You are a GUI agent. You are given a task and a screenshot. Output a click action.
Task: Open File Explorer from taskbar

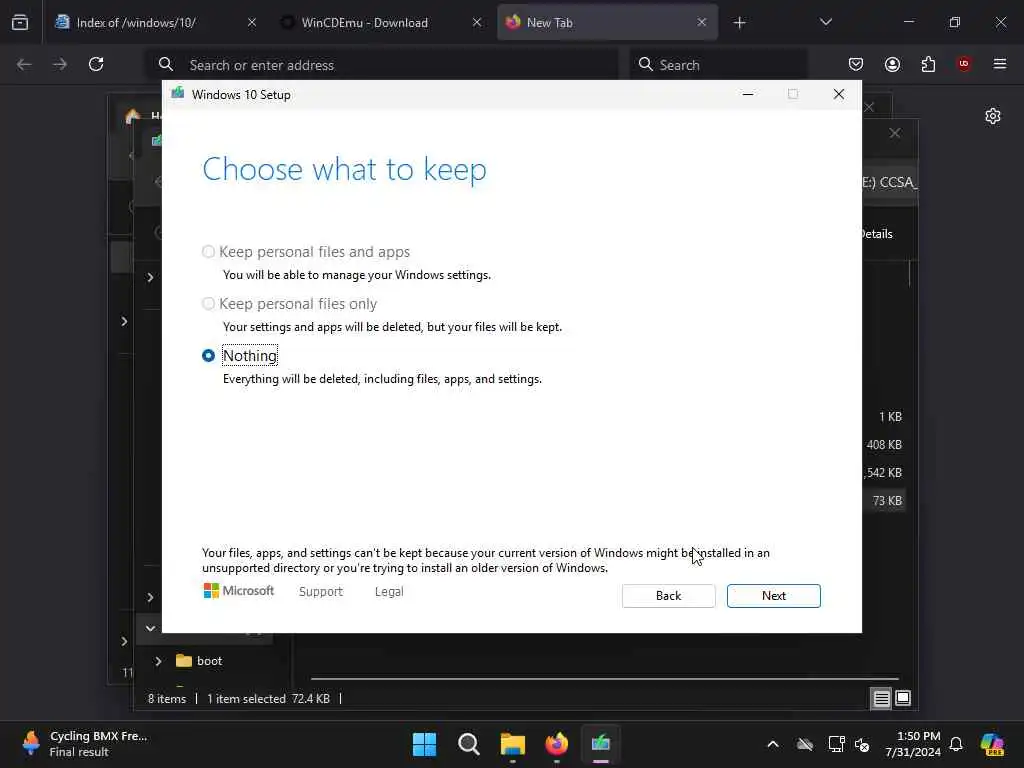coord(513,744)
